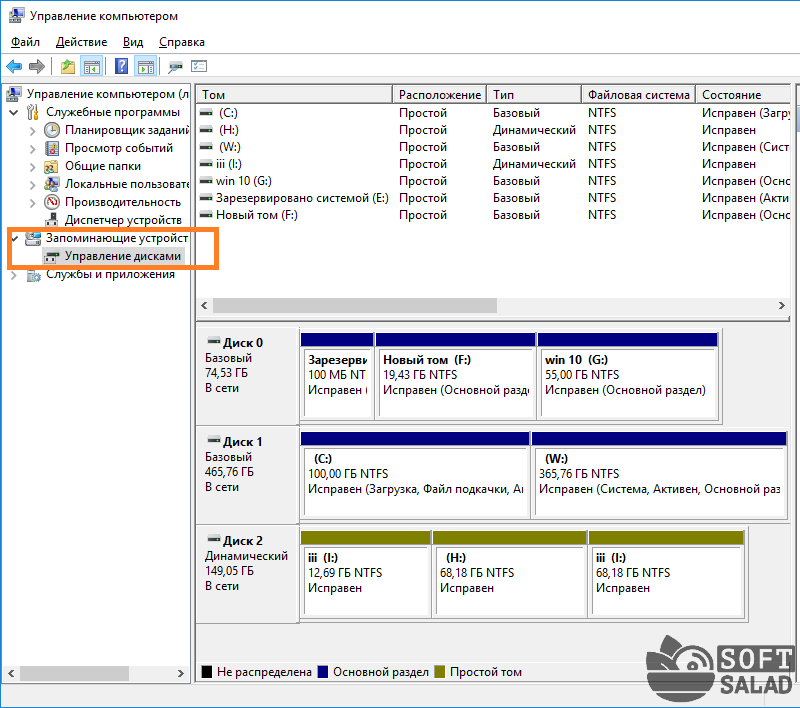Sort by the Расположение column header
This screenshot has width=800, height=708.
(x=439, y=94)
